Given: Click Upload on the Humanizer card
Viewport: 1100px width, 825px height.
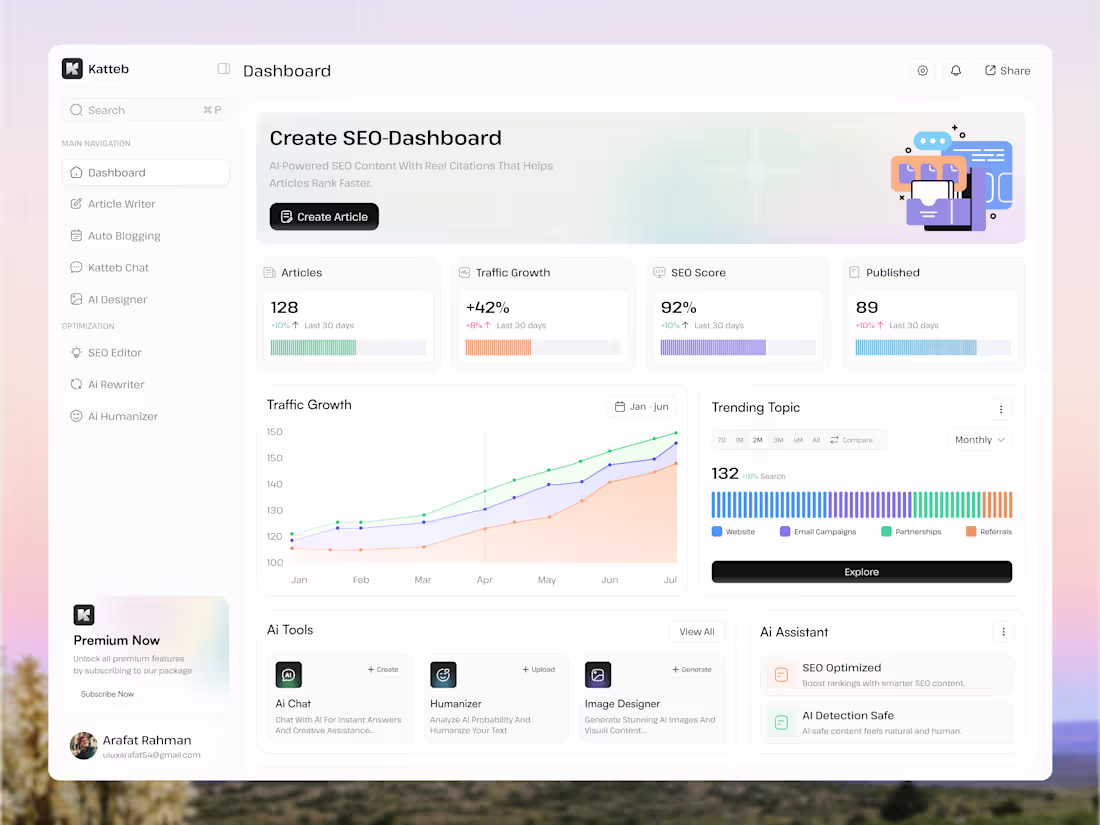Looking at the screenshot, I should click(538, 670).
